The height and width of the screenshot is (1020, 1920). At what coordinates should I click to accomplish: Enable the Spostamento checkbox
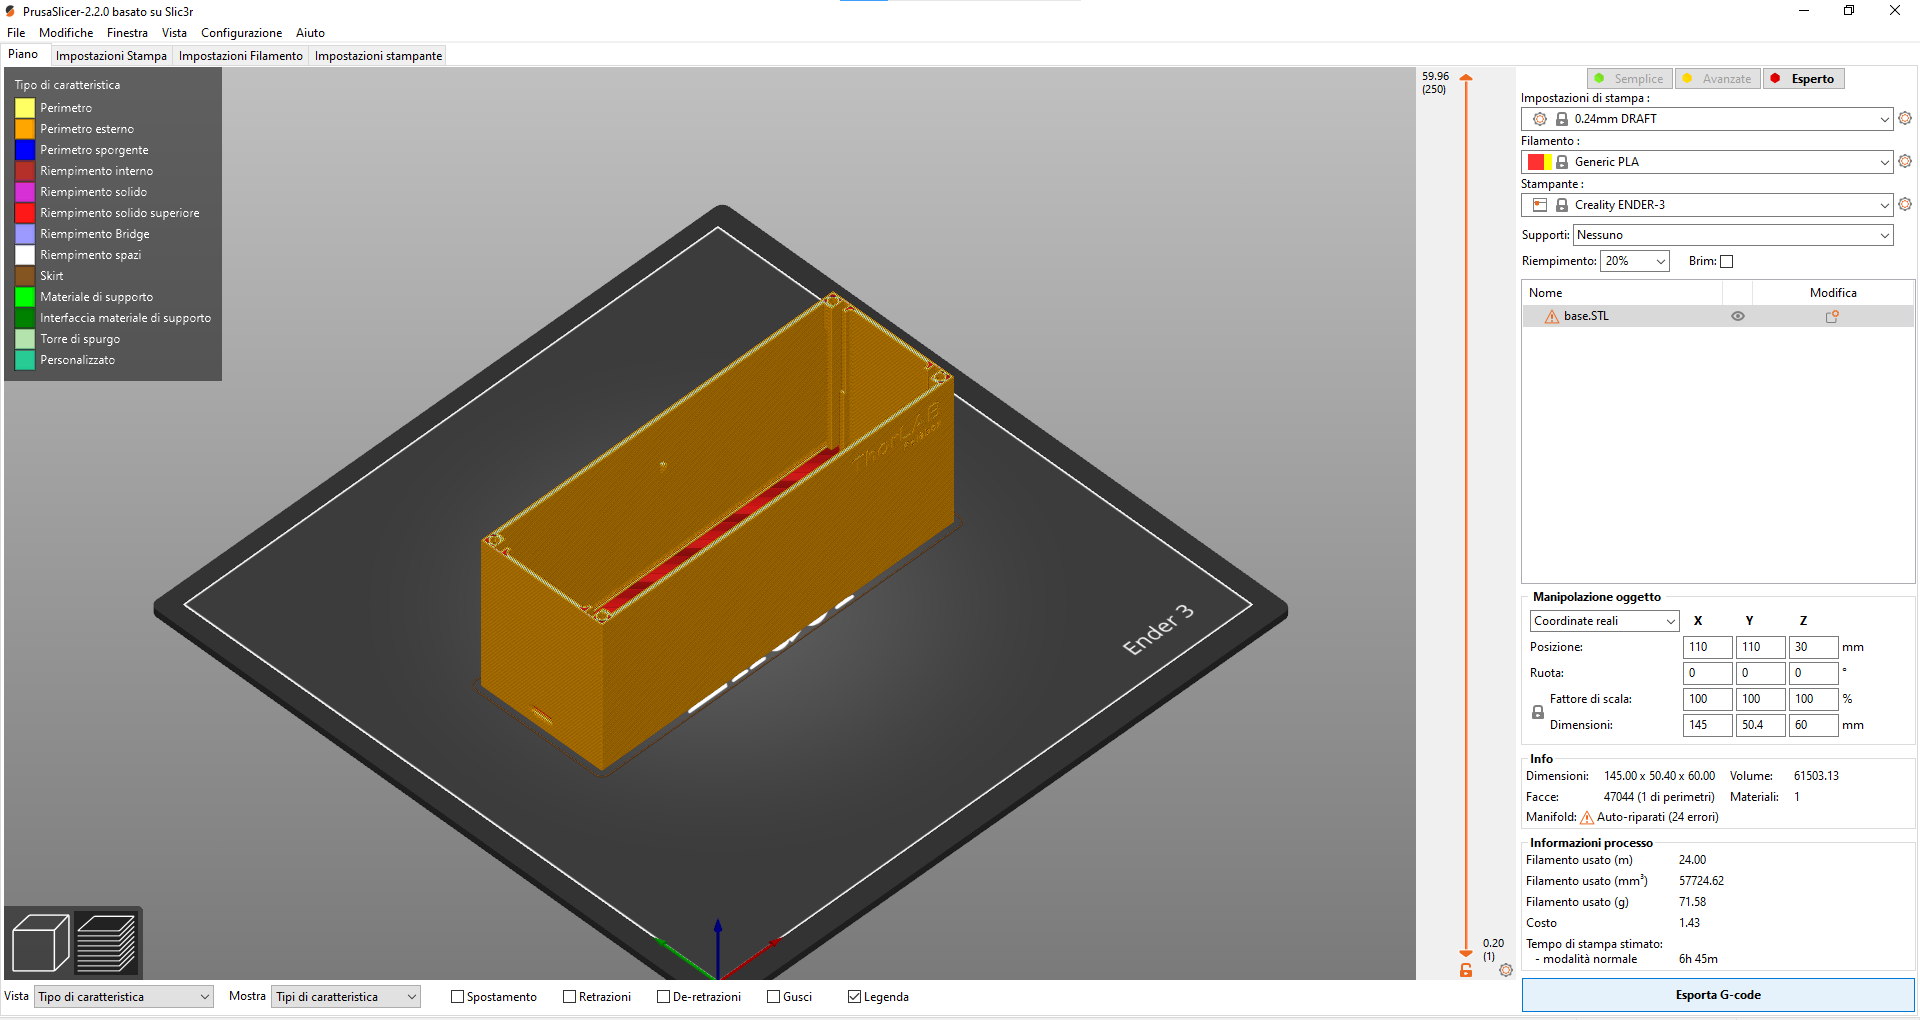458,997
